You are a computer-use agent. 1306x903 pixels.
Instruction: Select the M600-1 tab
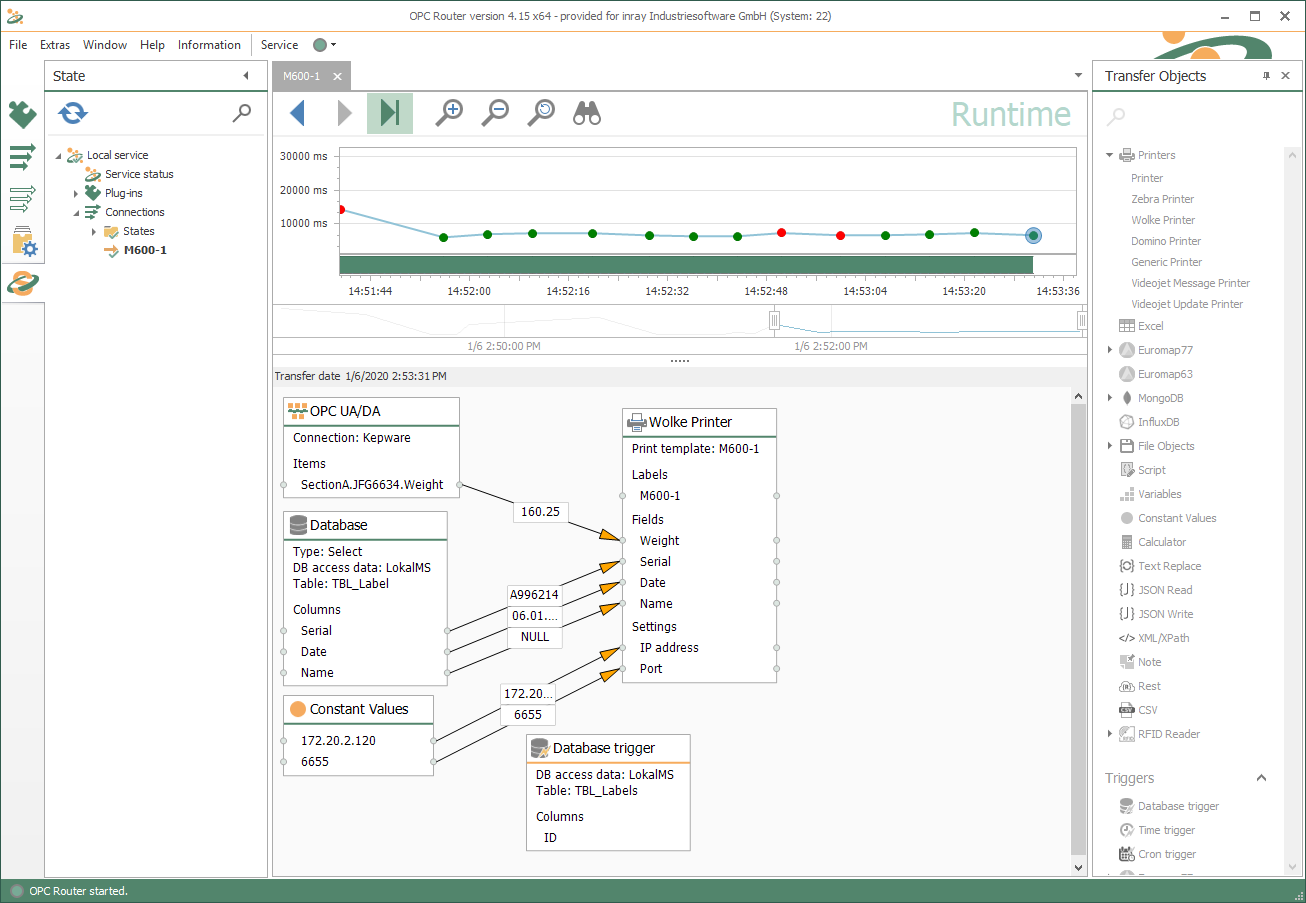[x=301, y=76]
